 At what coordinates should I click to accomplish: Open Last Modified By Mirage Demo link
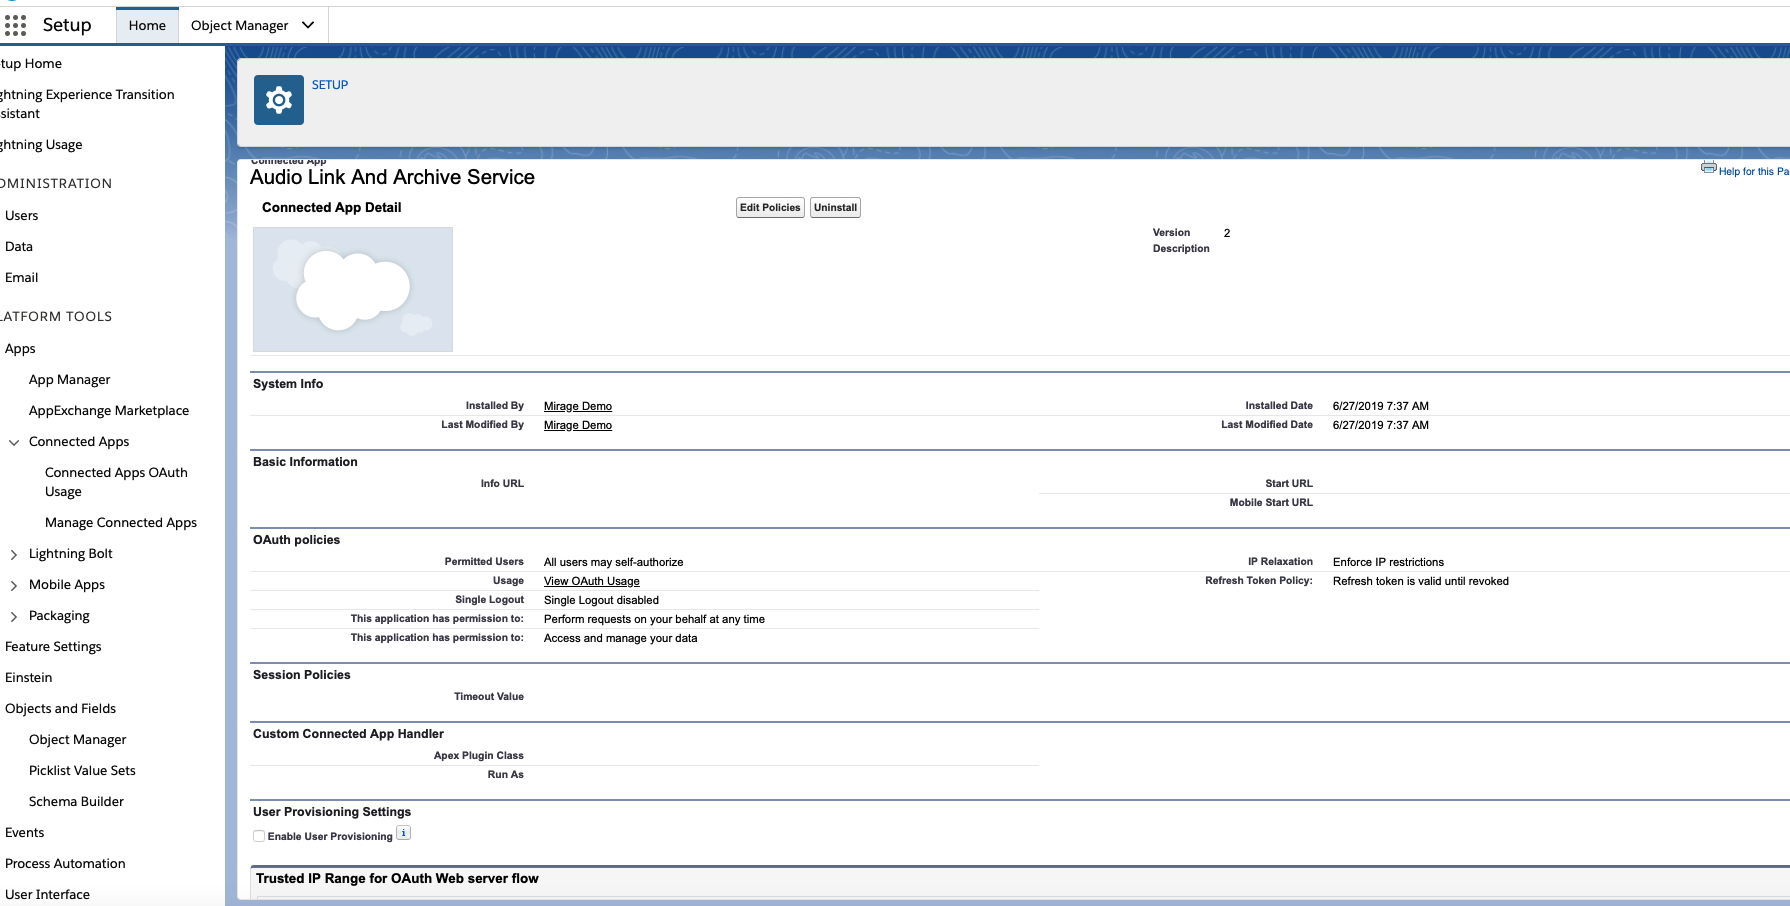tap(578, 425)
